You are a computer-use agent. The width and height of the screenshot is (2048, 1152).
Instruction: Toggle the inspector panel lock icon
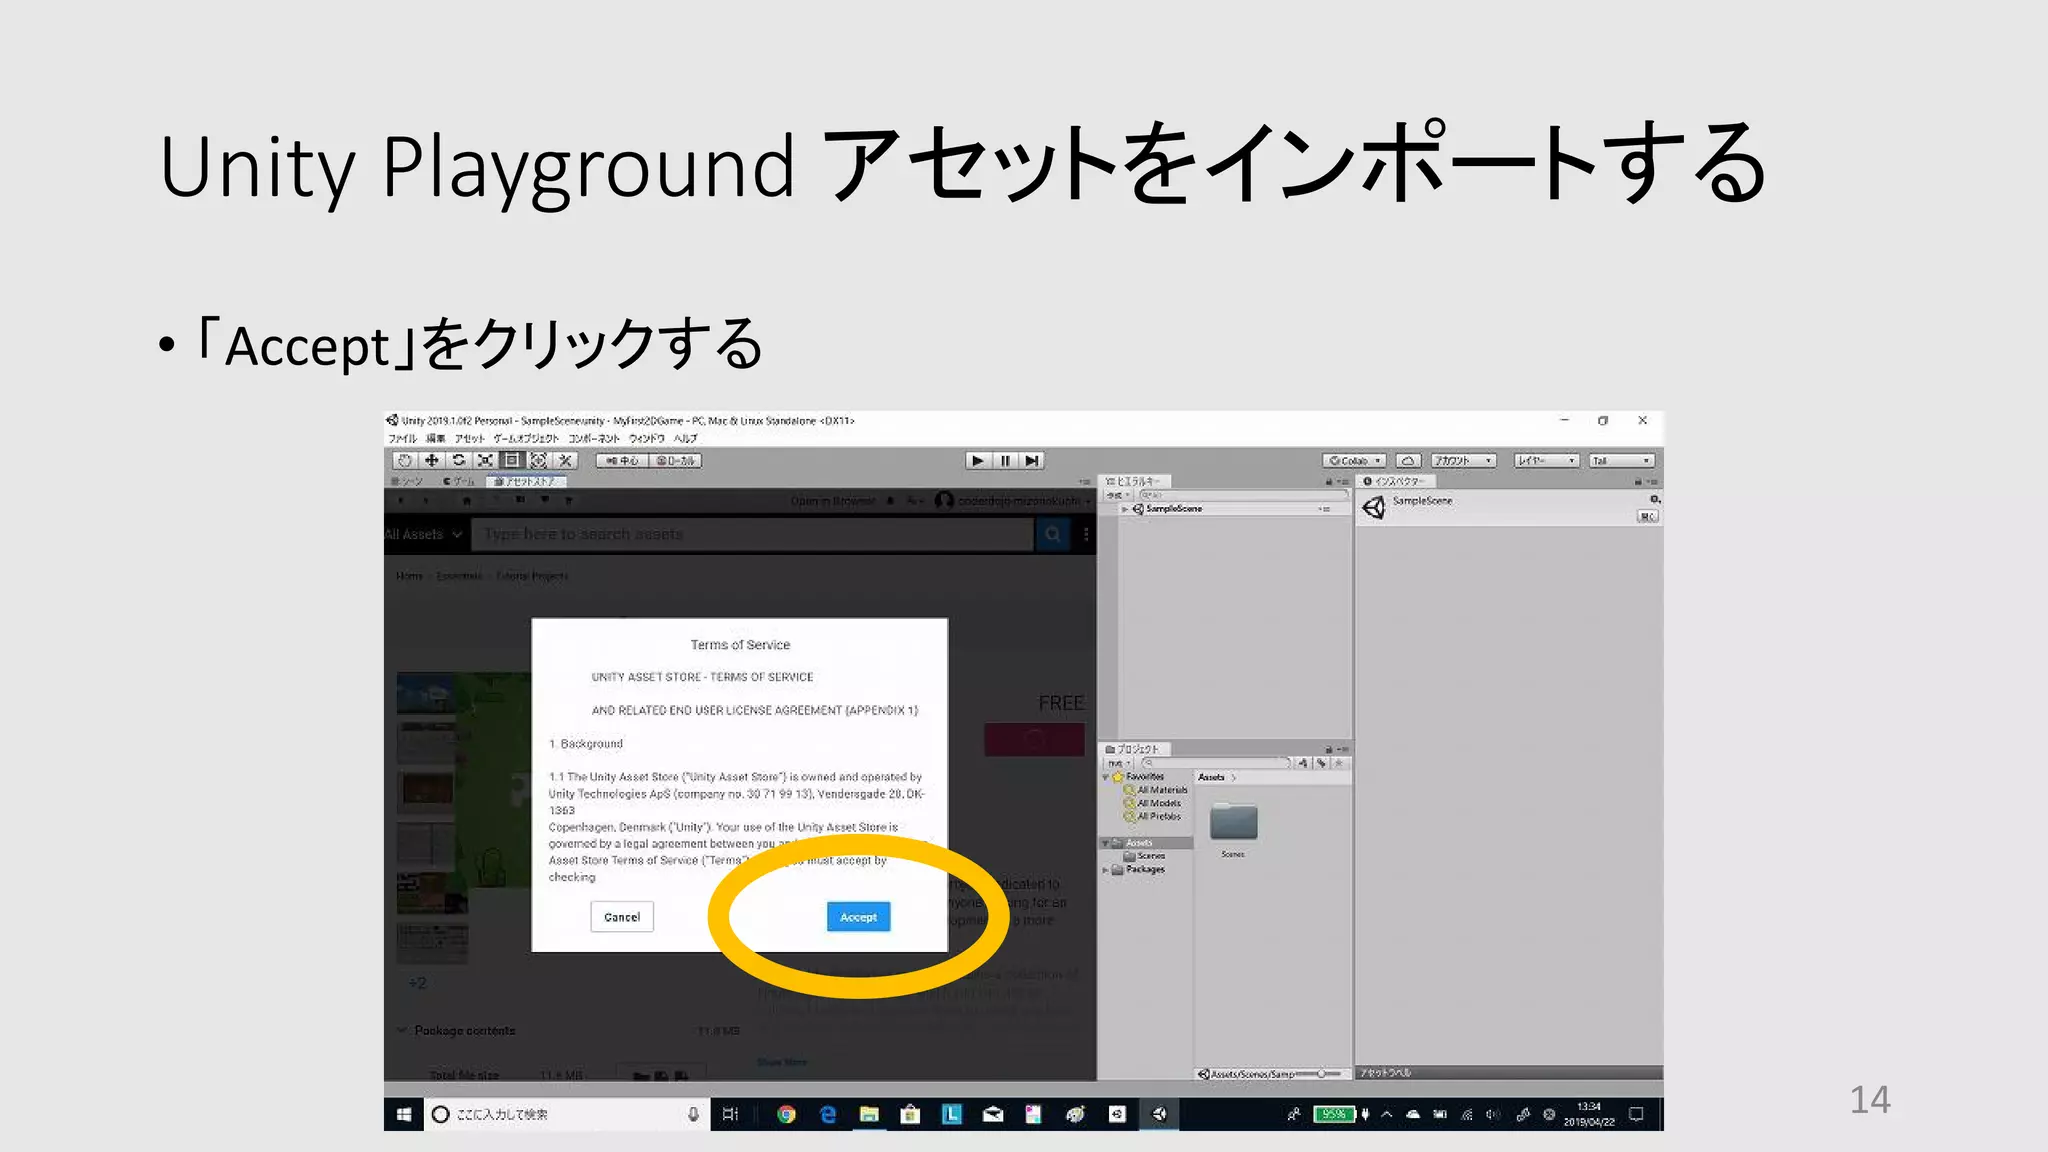click(x=1638, y=481)
